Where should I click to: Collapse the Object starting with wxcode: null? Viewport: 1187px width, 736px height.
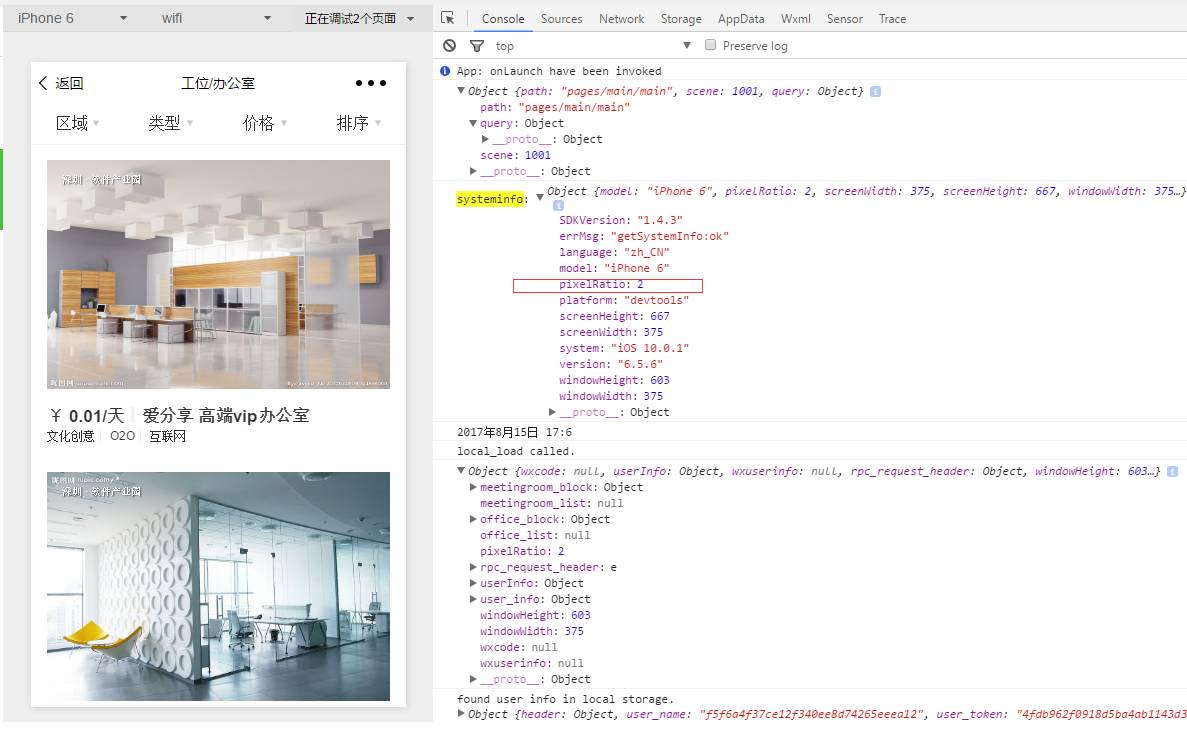(461, 471)
